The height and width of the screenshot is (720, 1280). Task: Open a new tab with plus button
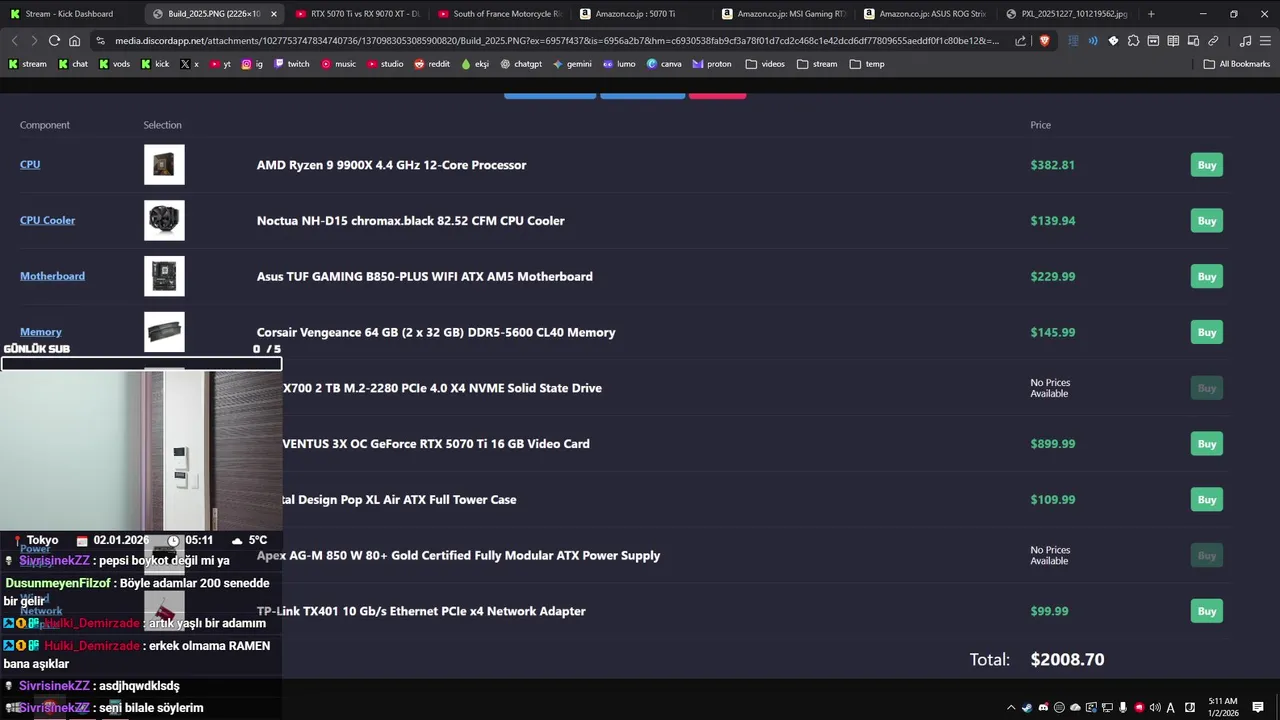1151,14
